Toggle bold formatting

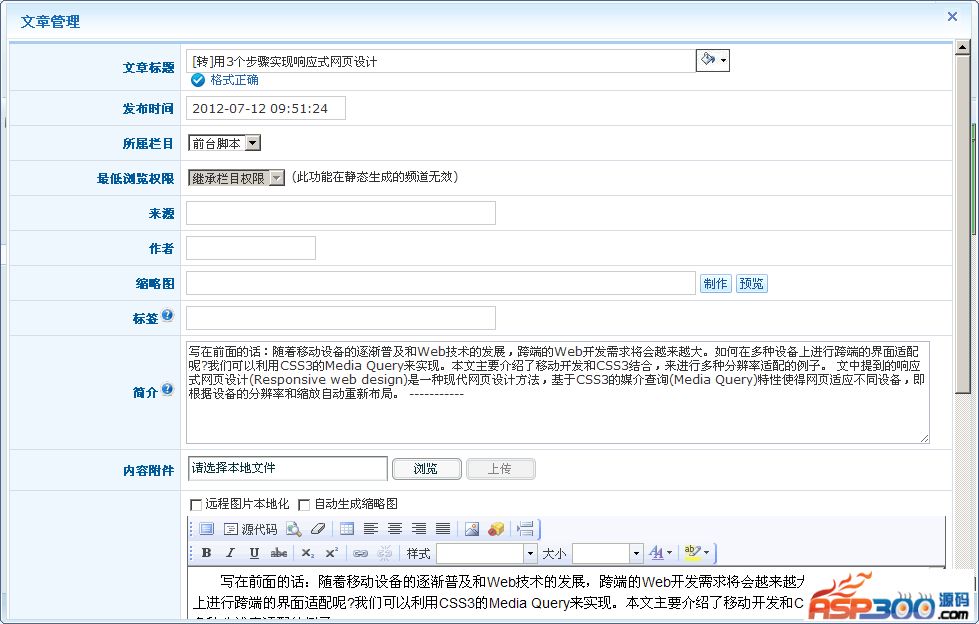207,553
